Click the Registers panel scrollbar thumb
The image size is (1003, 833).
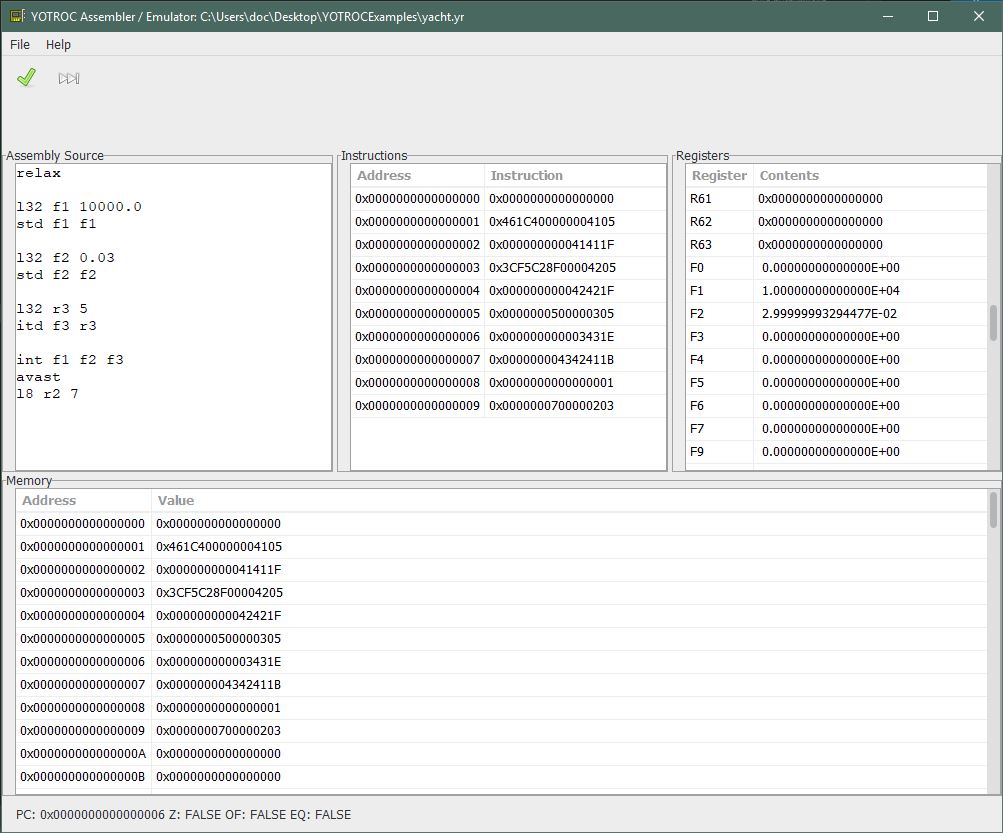pos(993,323)
